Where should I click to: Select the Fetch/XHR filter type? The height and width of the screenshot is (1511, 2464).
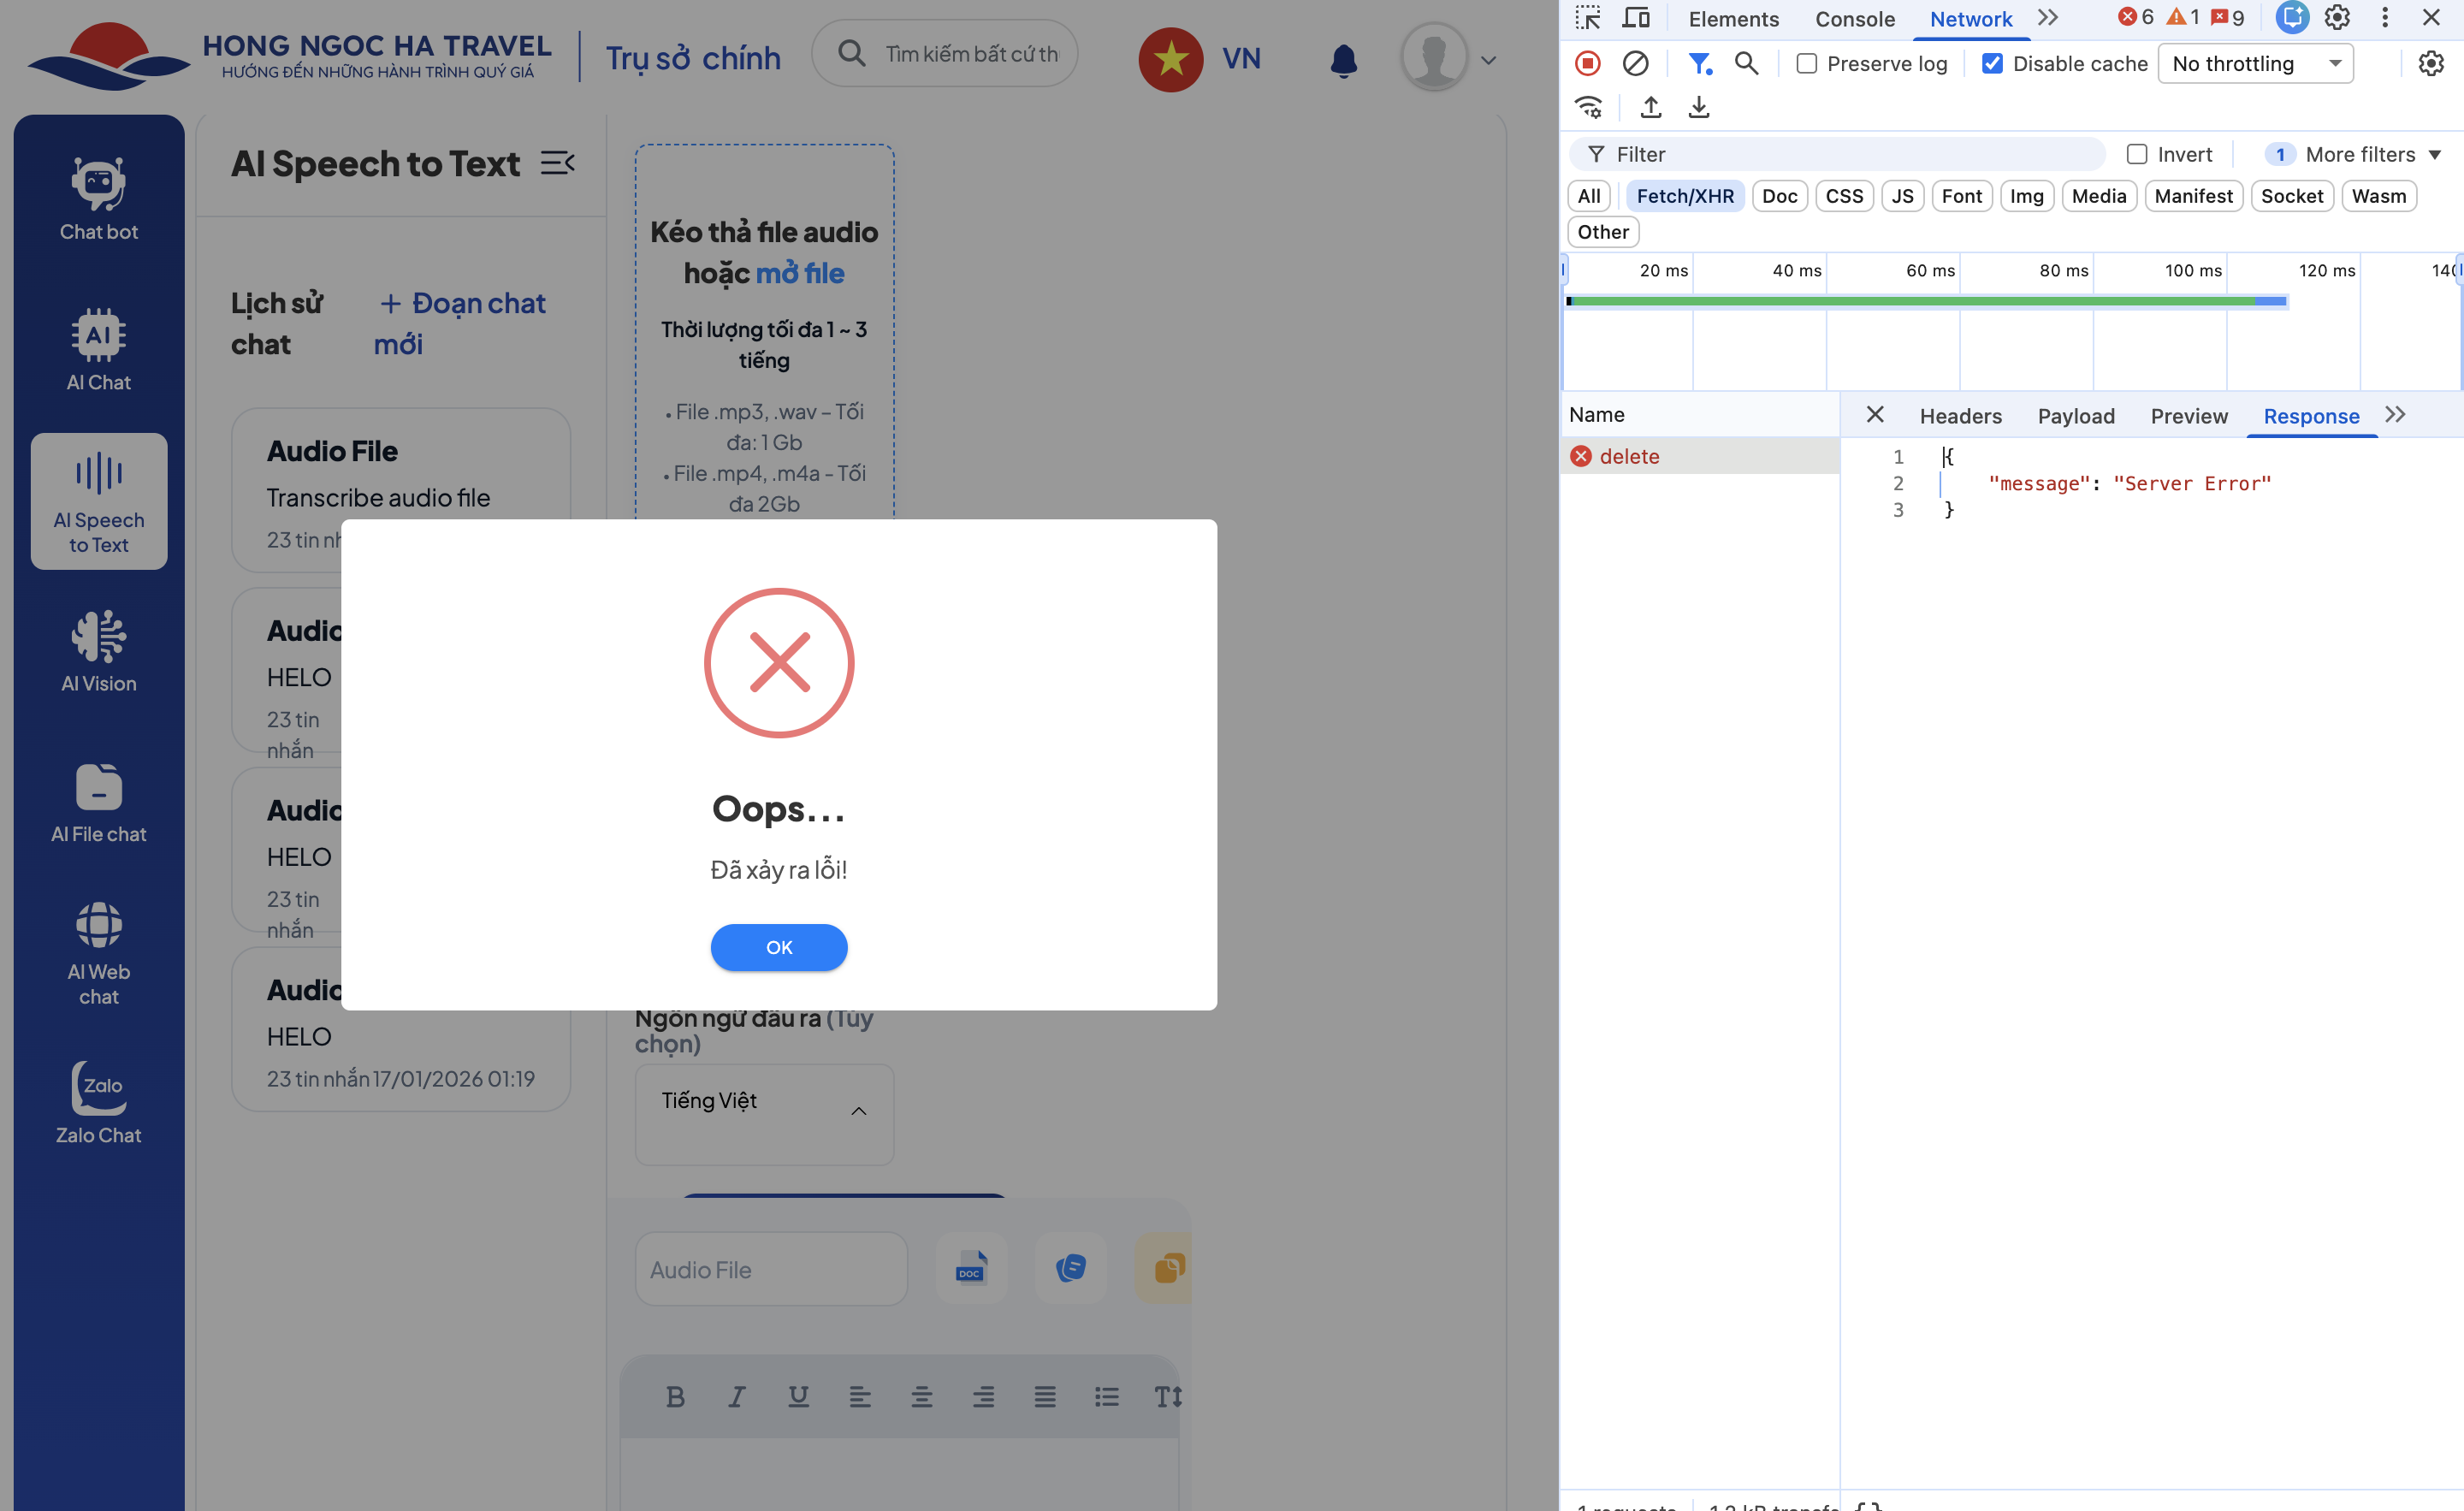tap(1685, 196)
